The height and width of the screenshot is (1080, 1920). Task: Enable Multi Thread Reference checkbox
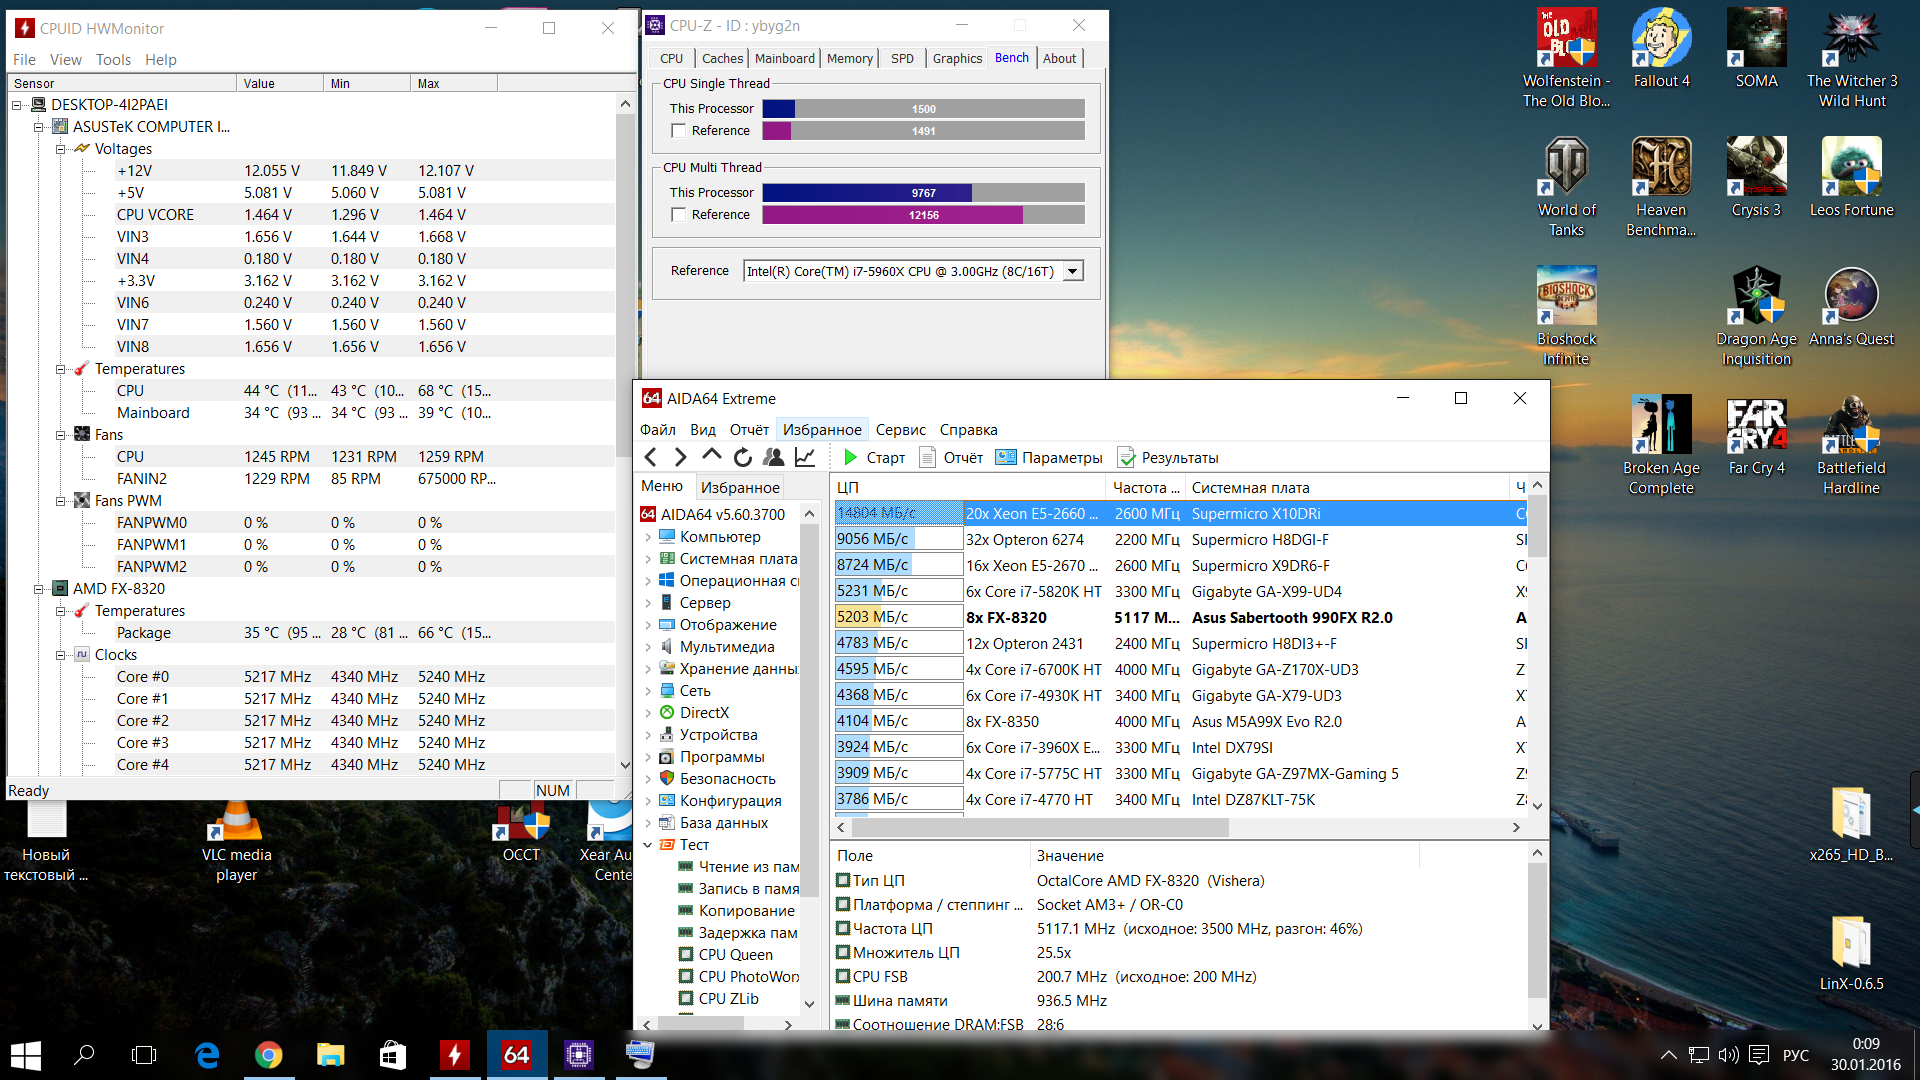point(679,215)
